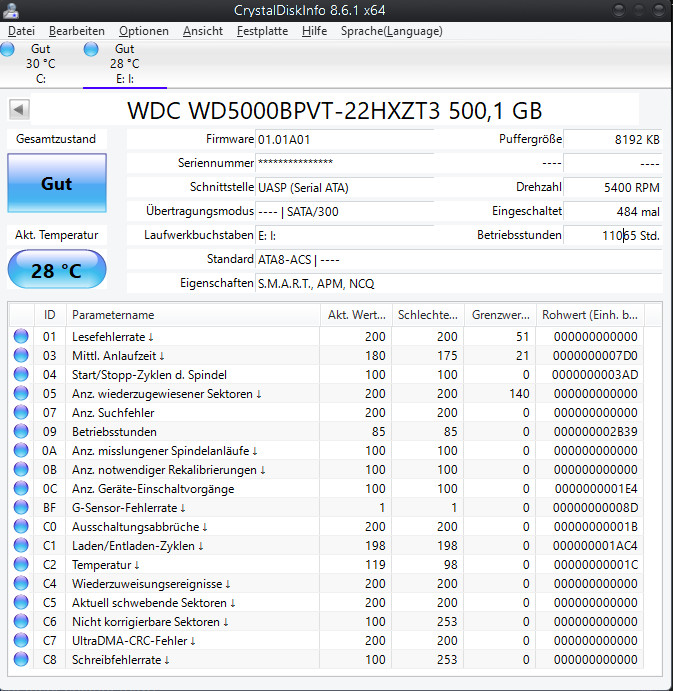673x691 pixels.
Task: Click the 28 °C temperature button
Action: tap(57, 270)
